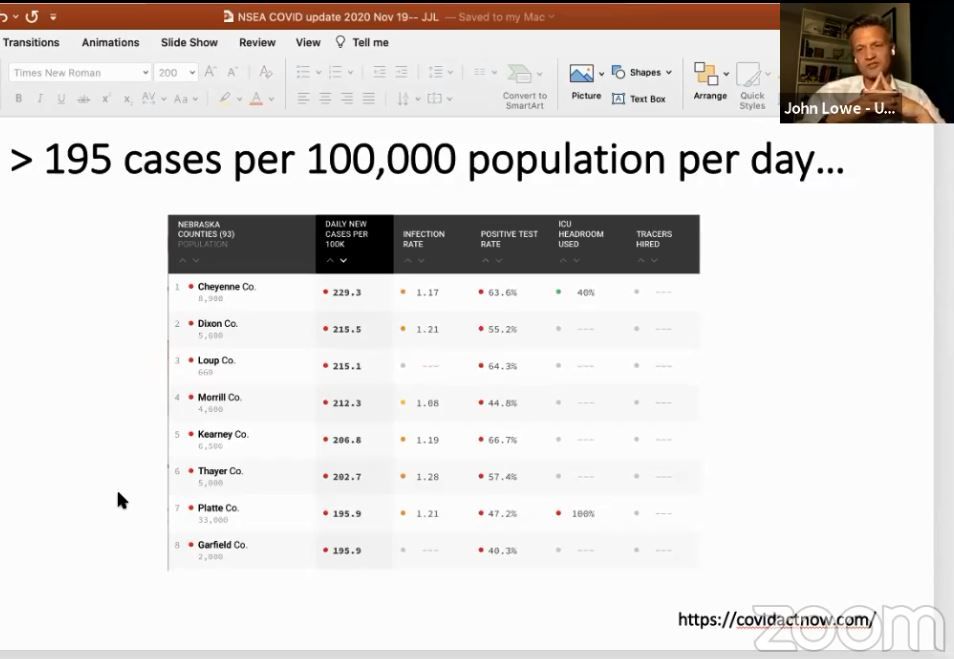
Task: Toggle underline formatting
Action: point(61,99)
